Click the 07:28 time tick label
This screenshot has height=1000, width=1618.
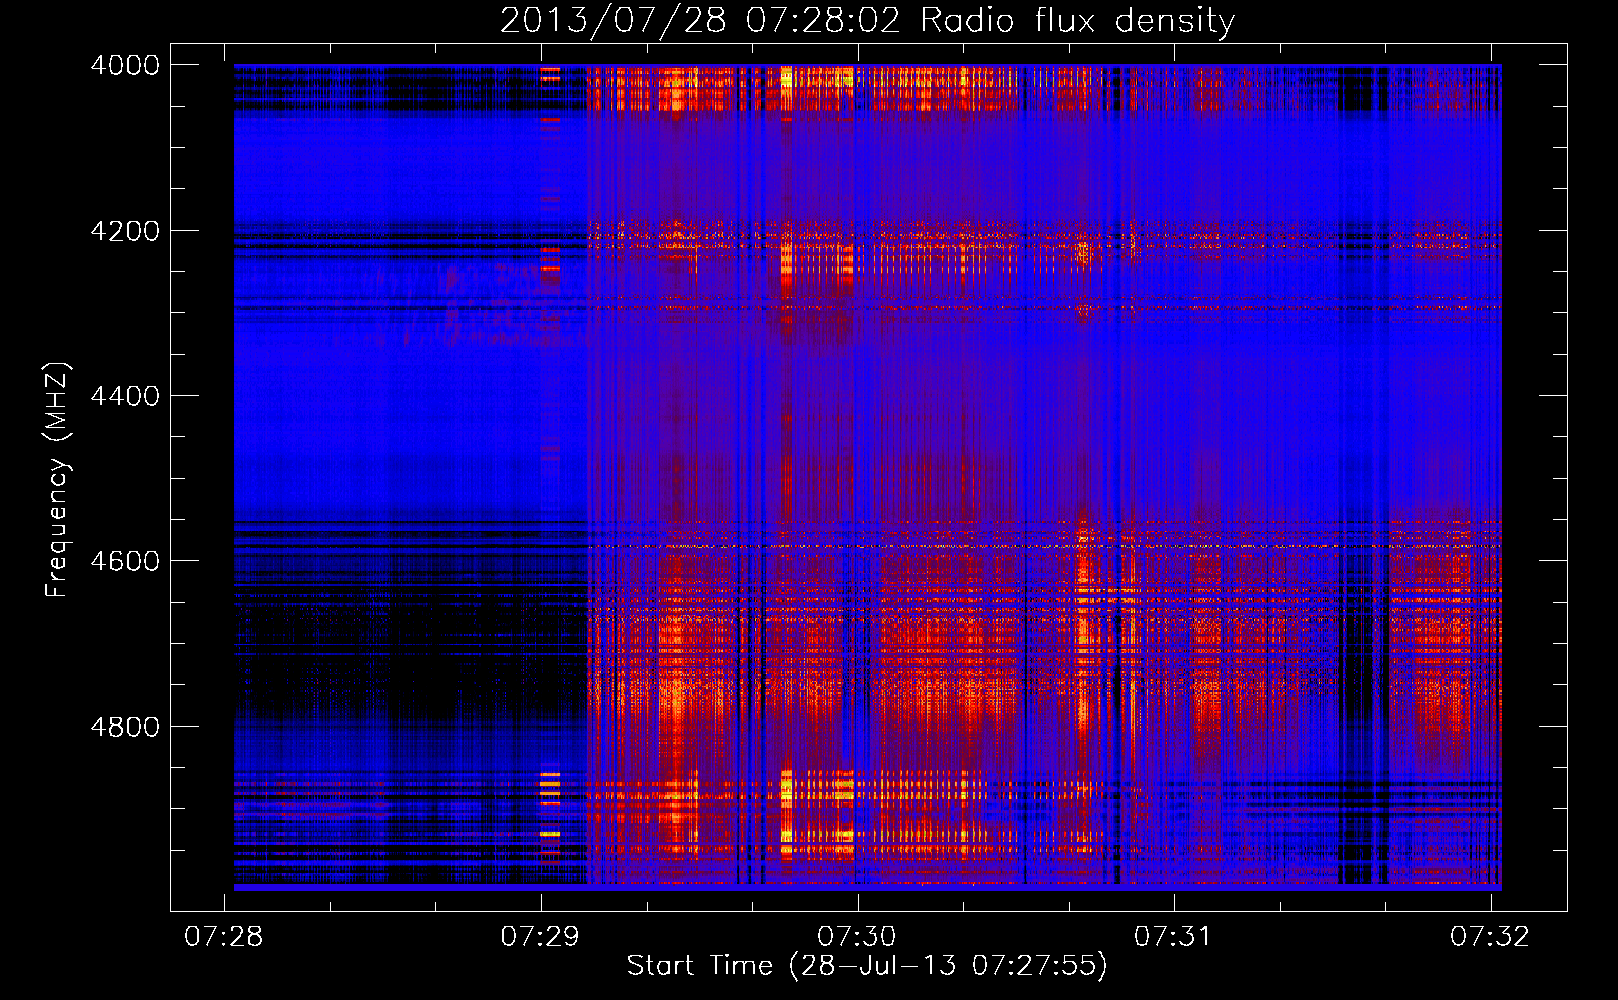[224, 936]
